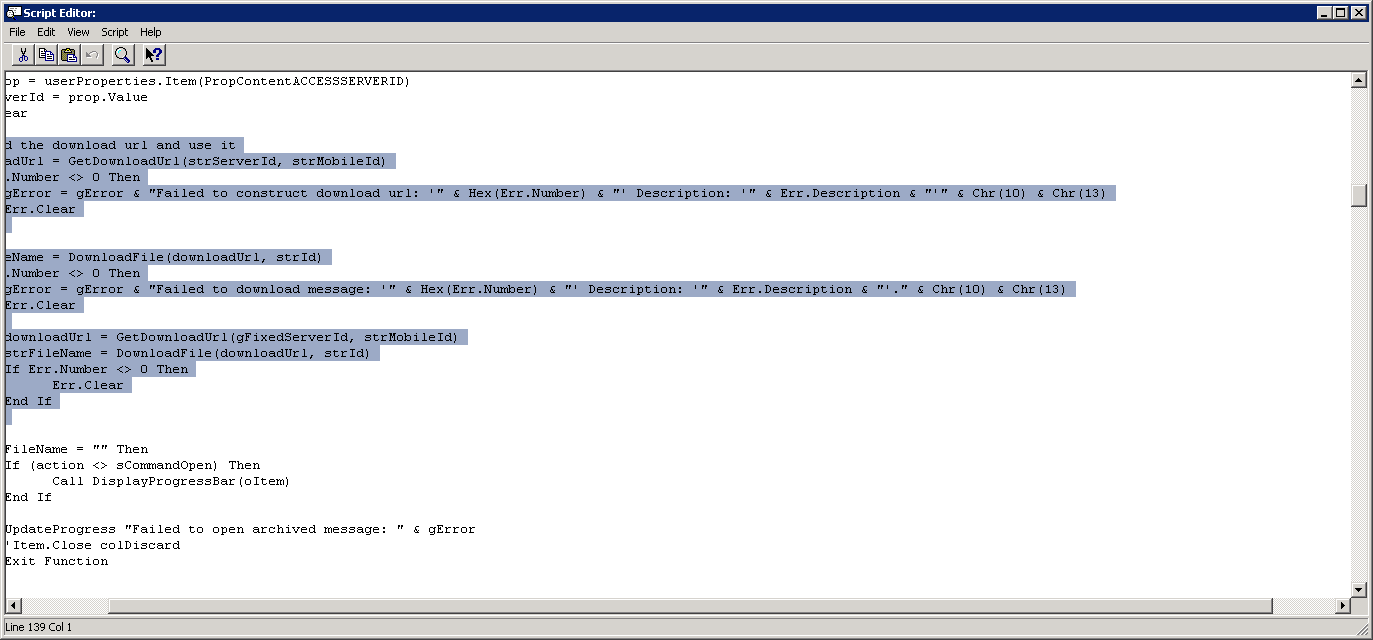The height and width of the screenshot is (640, 1373).
Task: Click the 'verId = prop.Value' line
Action: [x=76, y=97]
